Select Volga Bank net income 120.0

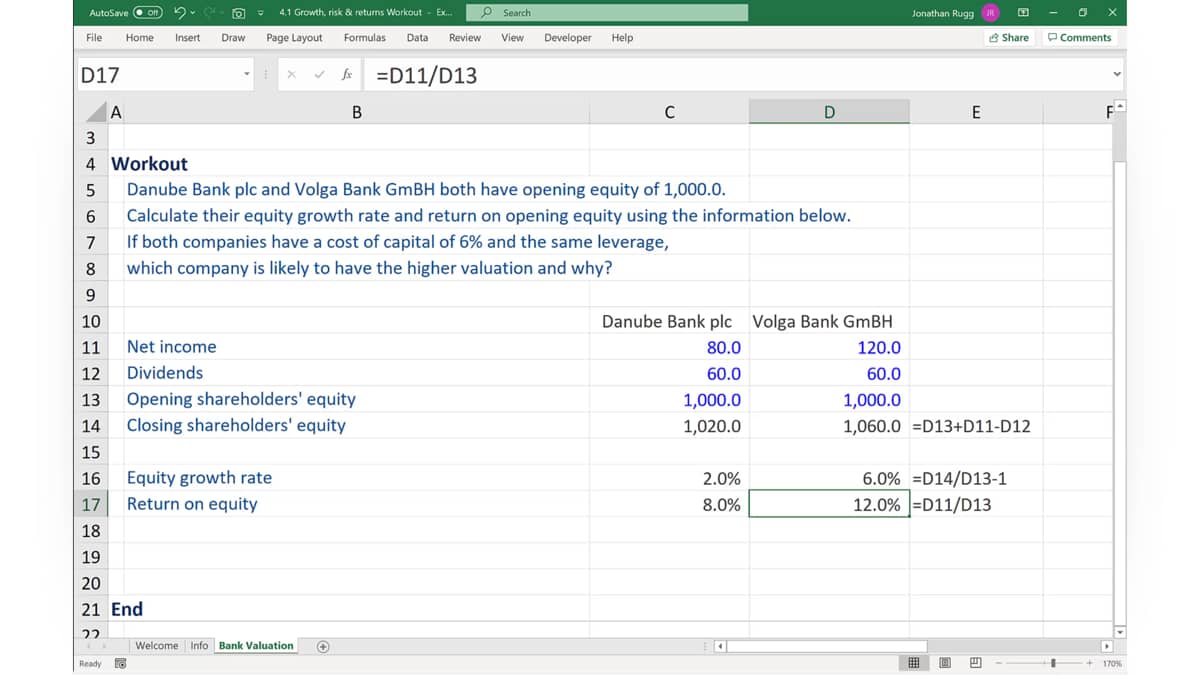pos(829,347)
